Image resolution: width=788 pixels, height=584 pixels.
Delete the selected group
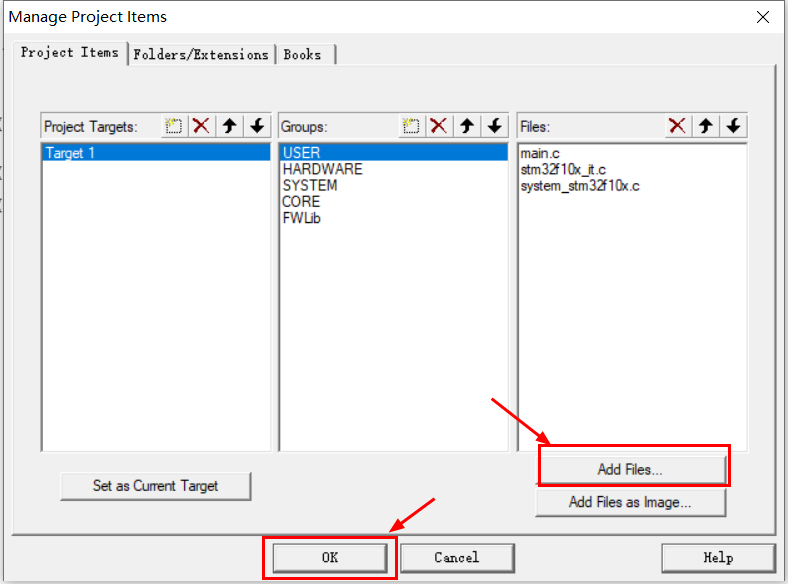439,126
